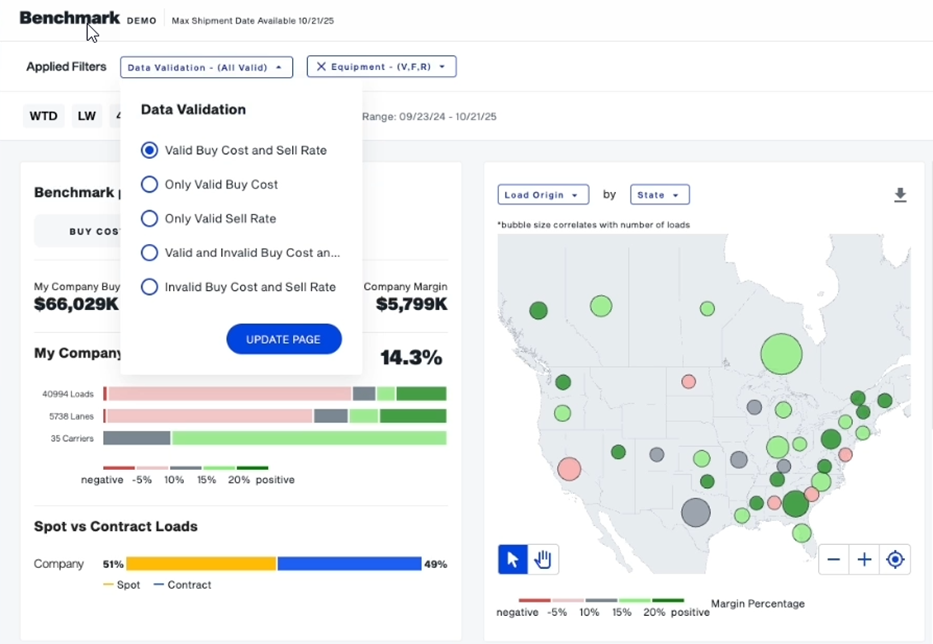This screenshot has height=644, width=933.
Task: Switch to LW time range tab
Action: click(86, 116)
